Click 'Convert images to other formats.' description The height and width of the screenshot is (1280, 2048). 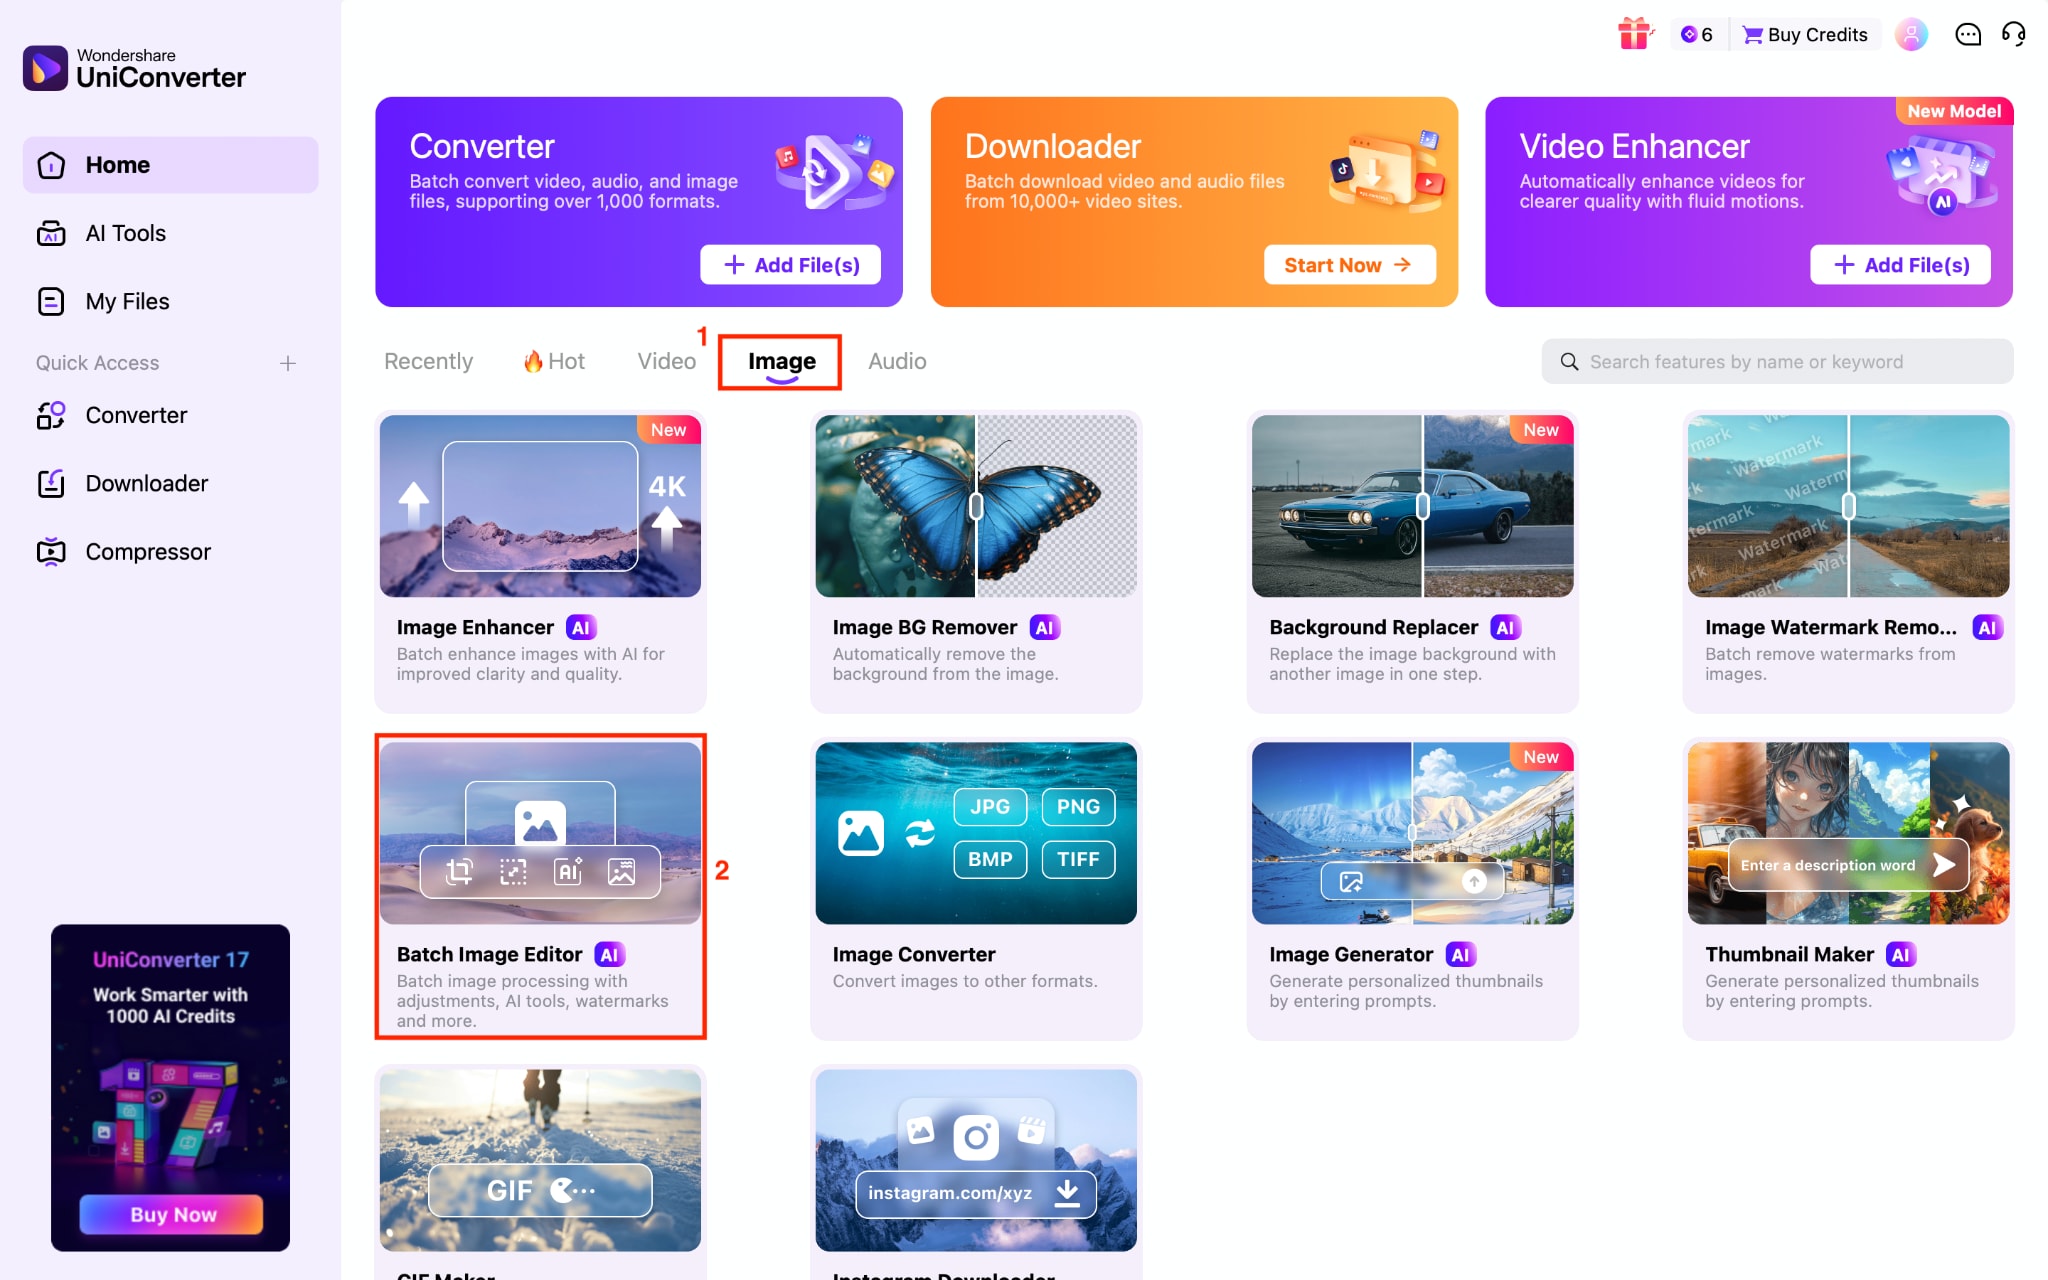(x=964, y=981)
